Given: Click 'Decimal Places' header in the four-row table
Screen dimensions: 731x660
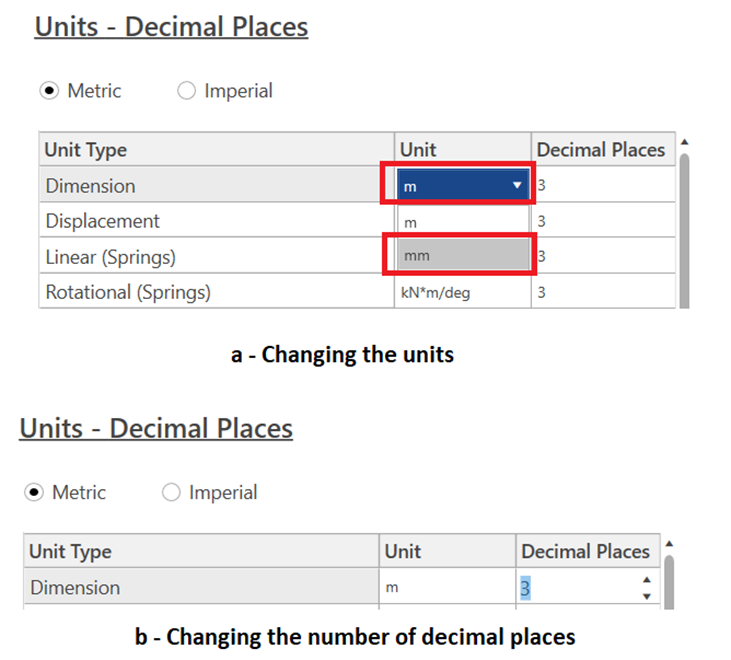Looking at the screenshot, I should coord(600,150).
